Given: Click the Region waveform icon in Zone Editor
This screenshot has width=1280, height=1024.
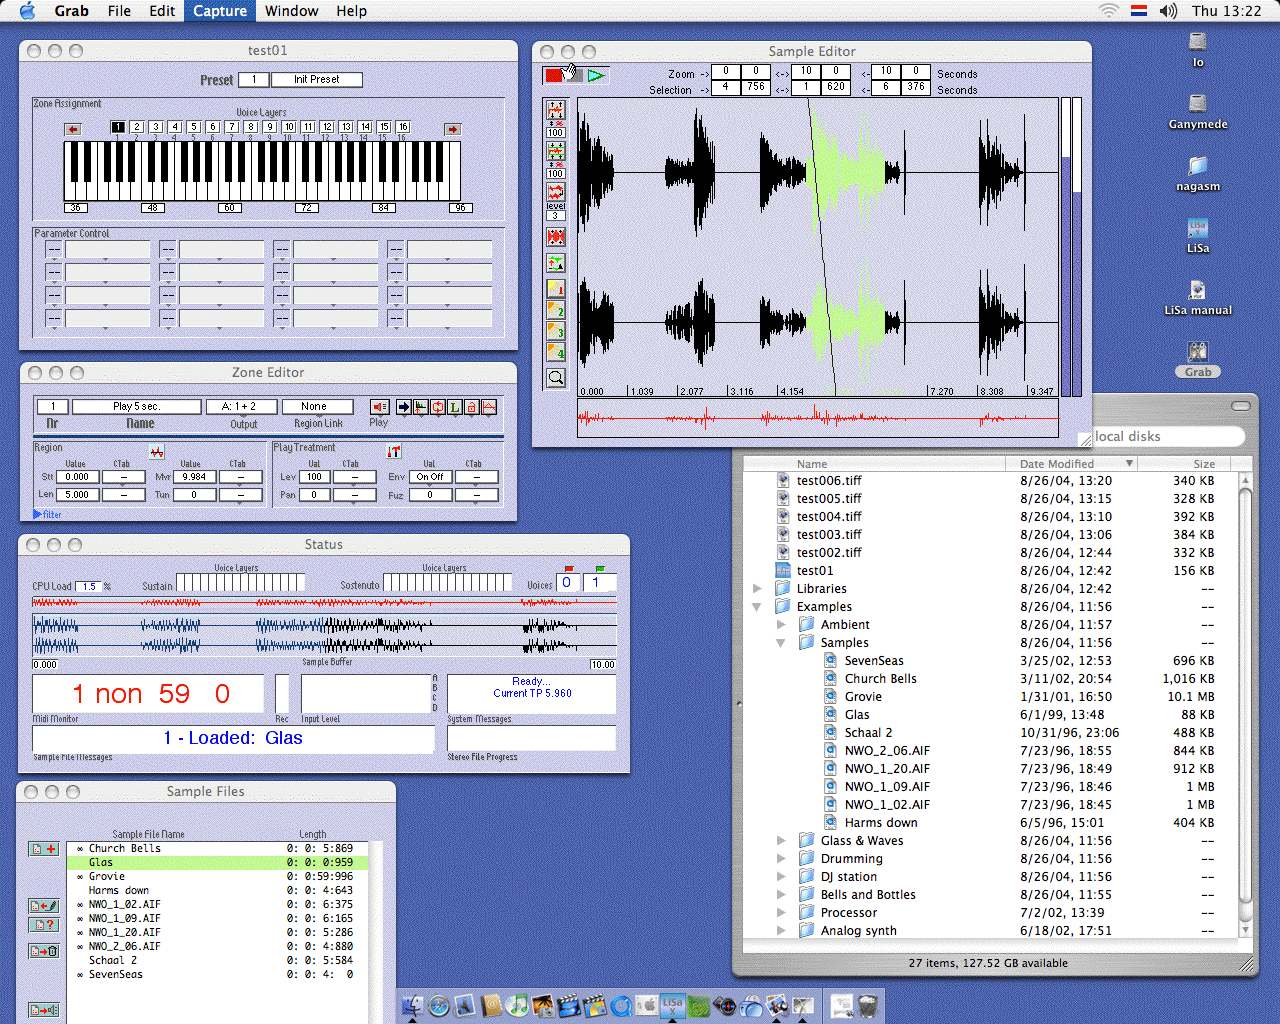Looking at the screenshot, I should point(157,452).
